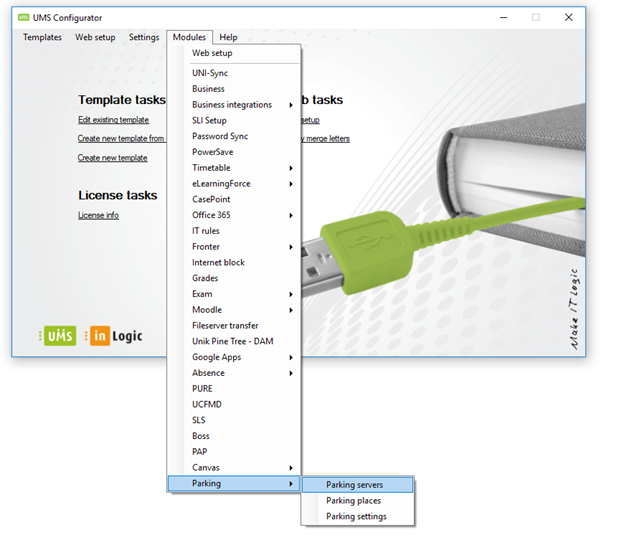Select UNI-Sync module entry
The height and width of the screenshot is (558, 624).
click(x=211, y=73)
